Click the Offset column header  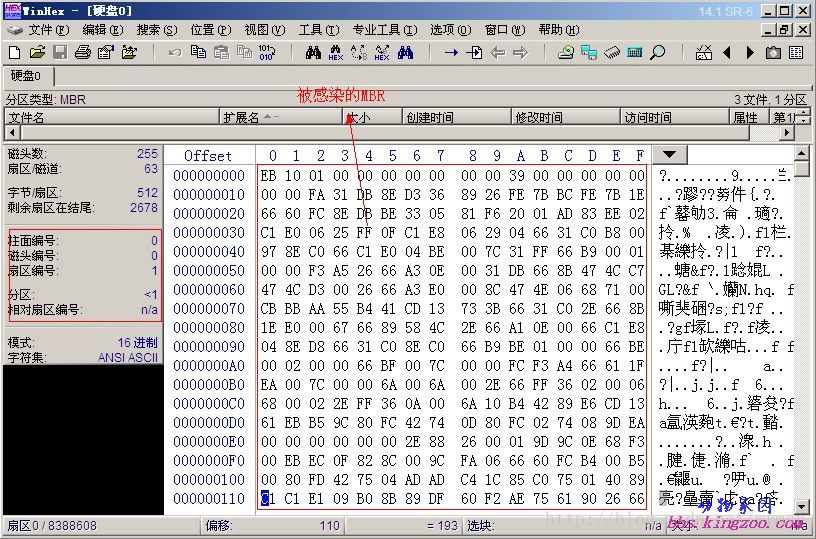pos(208,156)
